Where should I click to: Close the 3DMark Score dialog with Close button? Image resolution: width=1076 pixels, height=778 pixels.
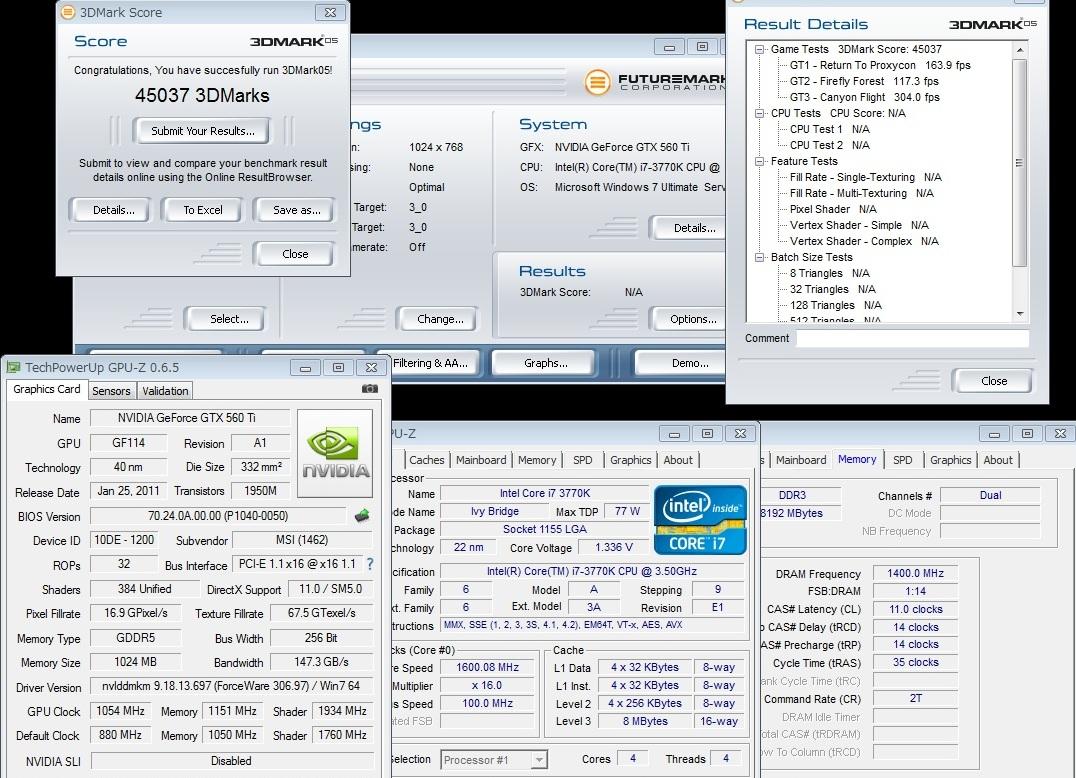(295, 254)
